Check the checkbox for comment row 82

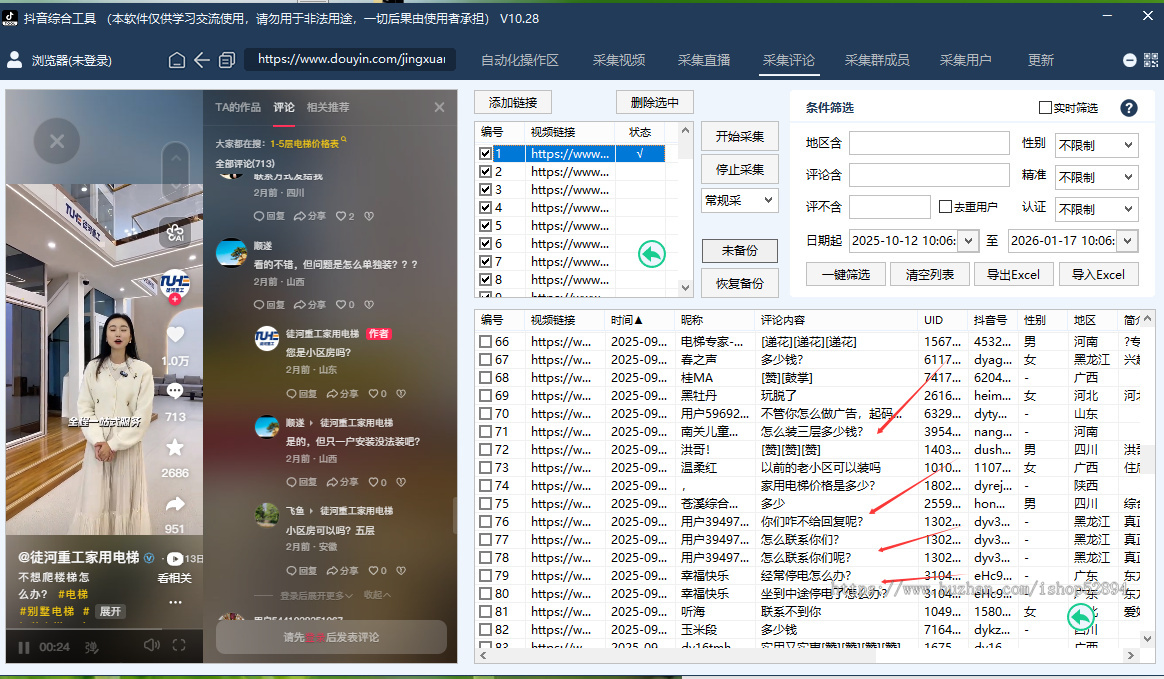coord(485,629)
